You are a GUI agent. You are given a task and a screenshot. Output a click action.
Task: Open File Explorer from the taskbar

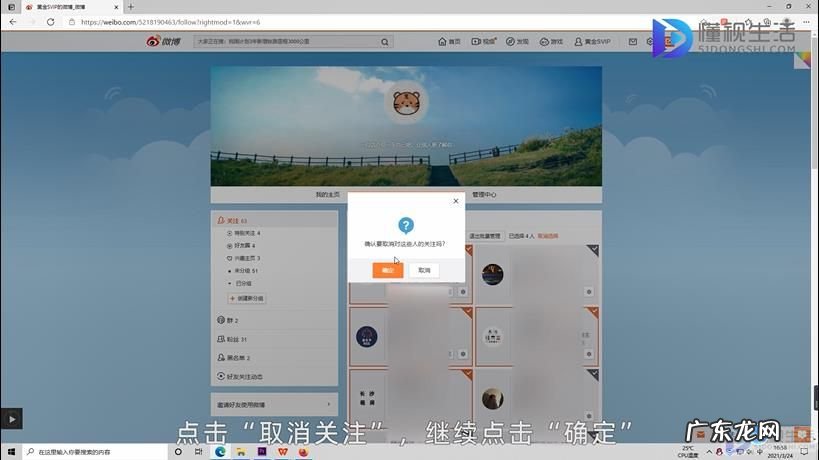[x=241, y=452]
